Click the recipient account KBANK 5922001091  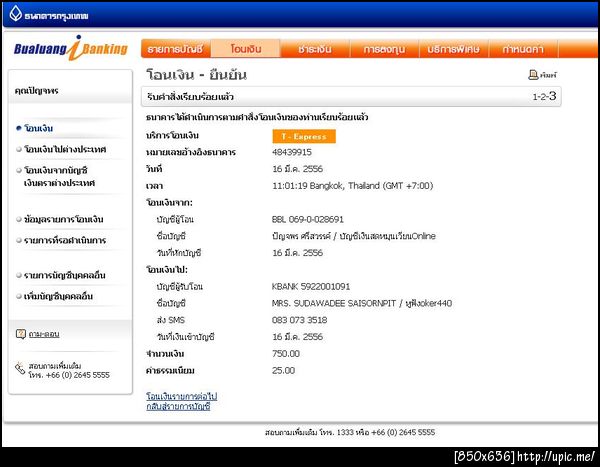[x=311, y=287]
